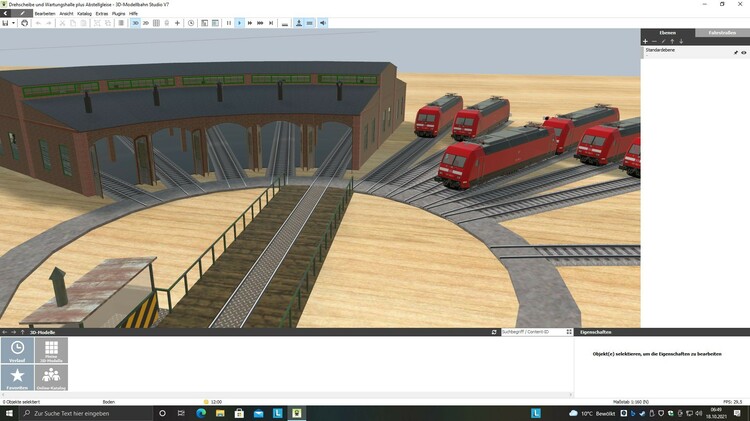Toggle Standardebene visibility eye icon
This screenshot has width=750, height=421.
[x=744, y=53]
